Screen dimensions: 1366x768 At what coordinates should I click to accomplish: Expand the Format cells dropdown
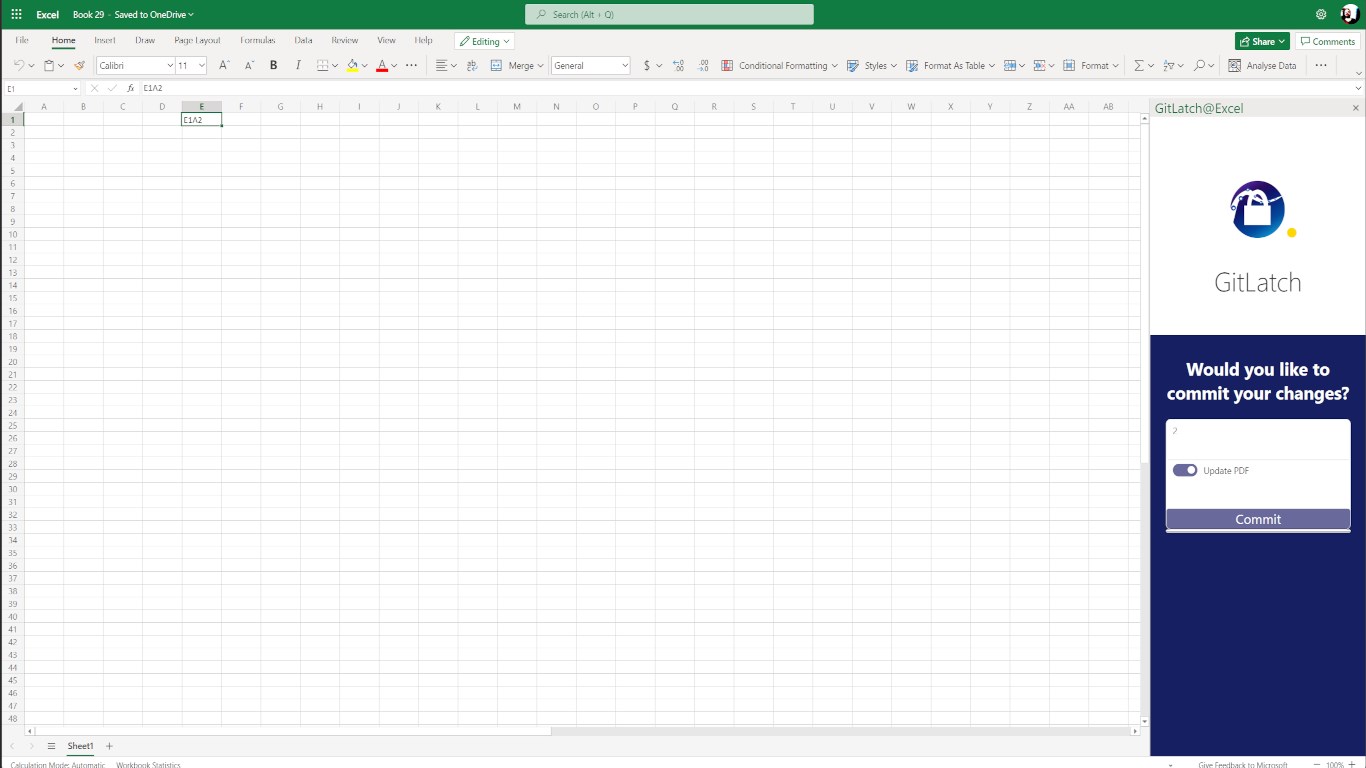tap(1116, 65)
